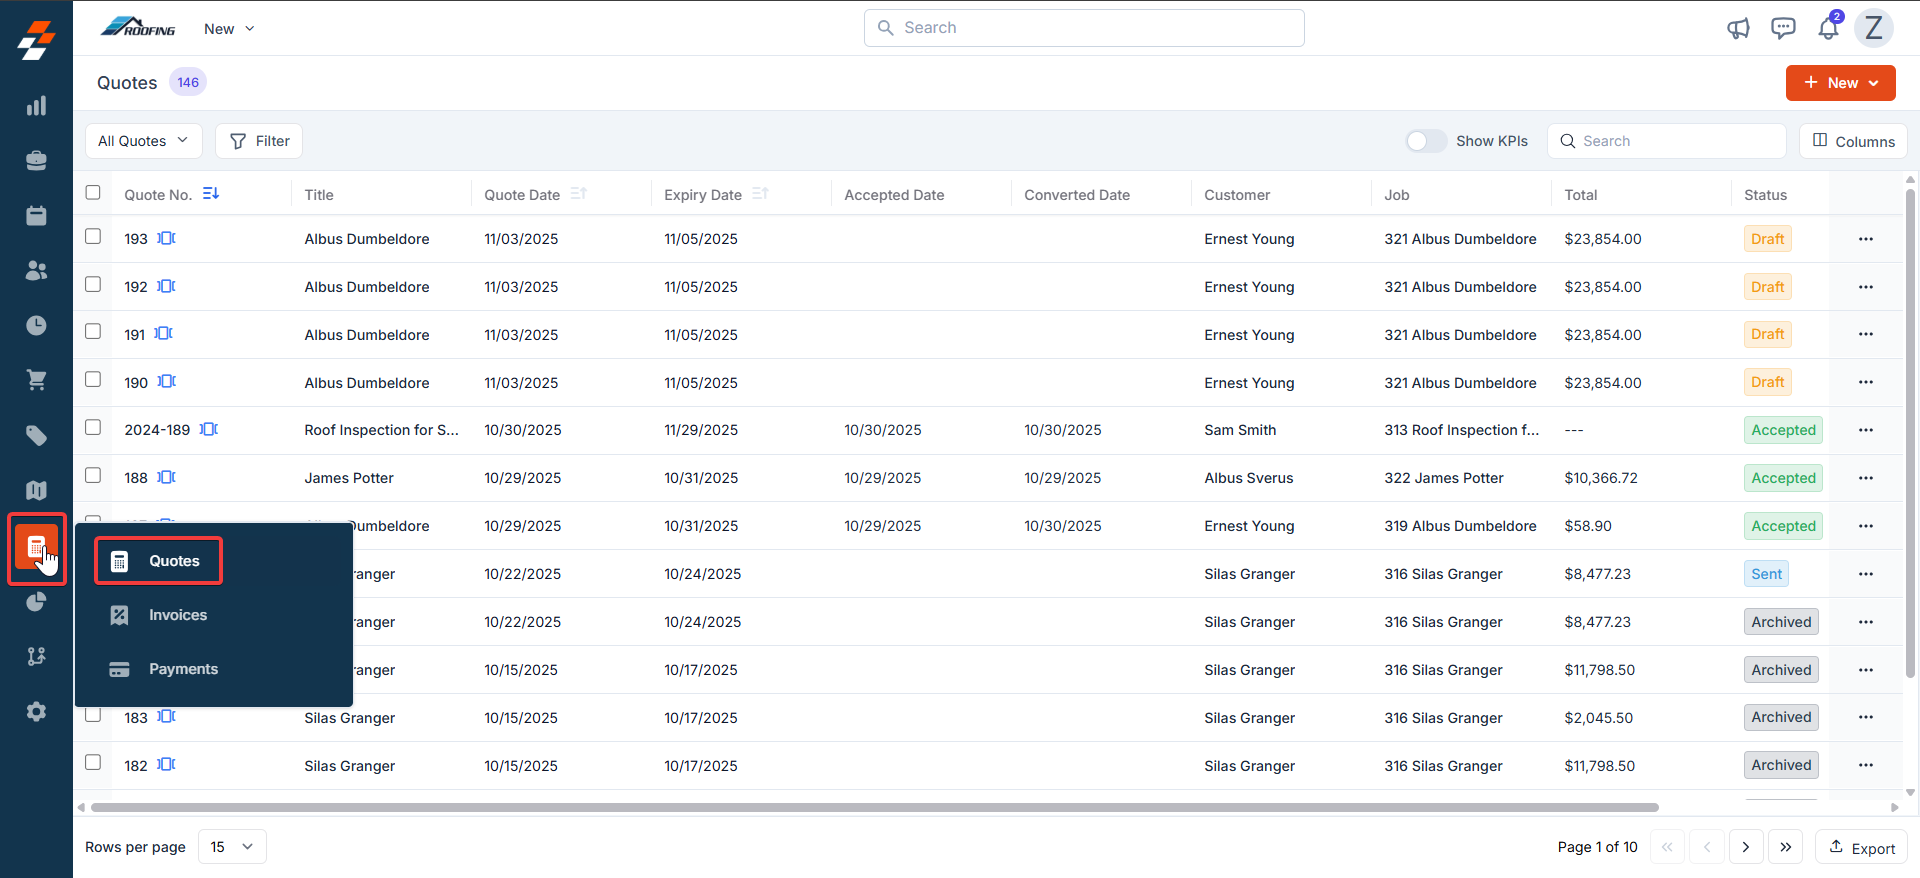Open row actions menu for quote 193

click(1866, 239)
